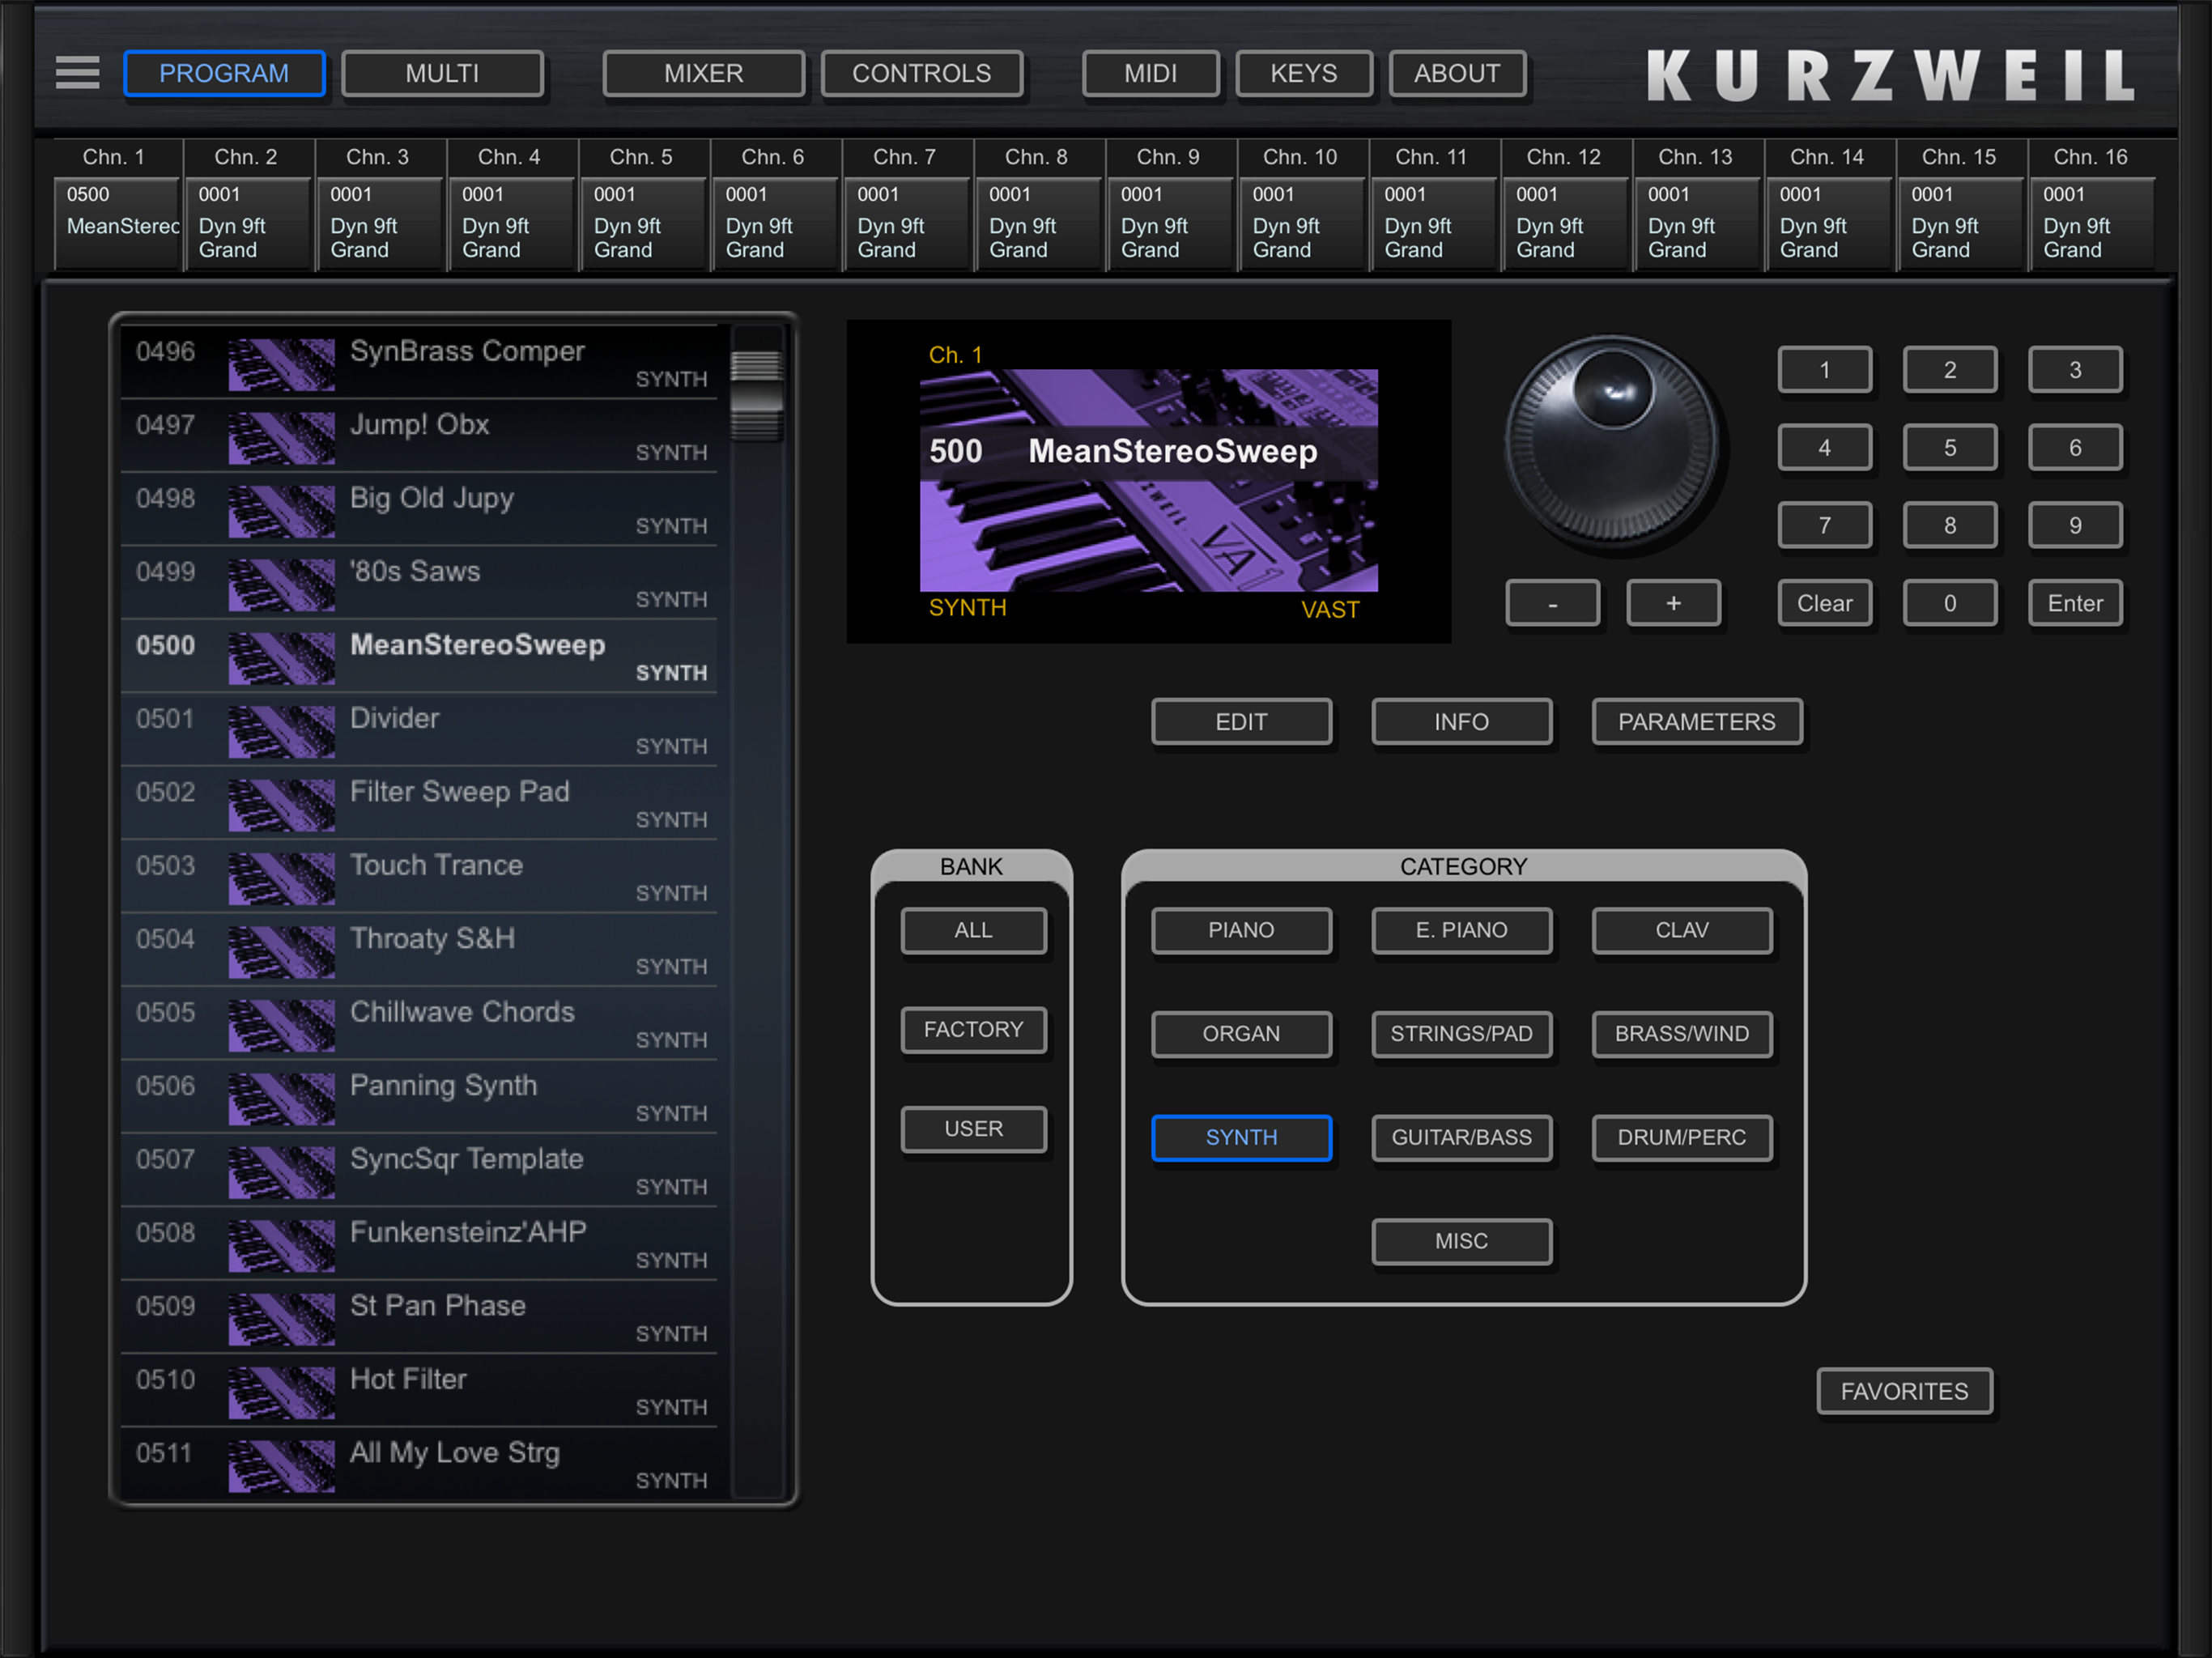Open program INFO

[1461, 722]
